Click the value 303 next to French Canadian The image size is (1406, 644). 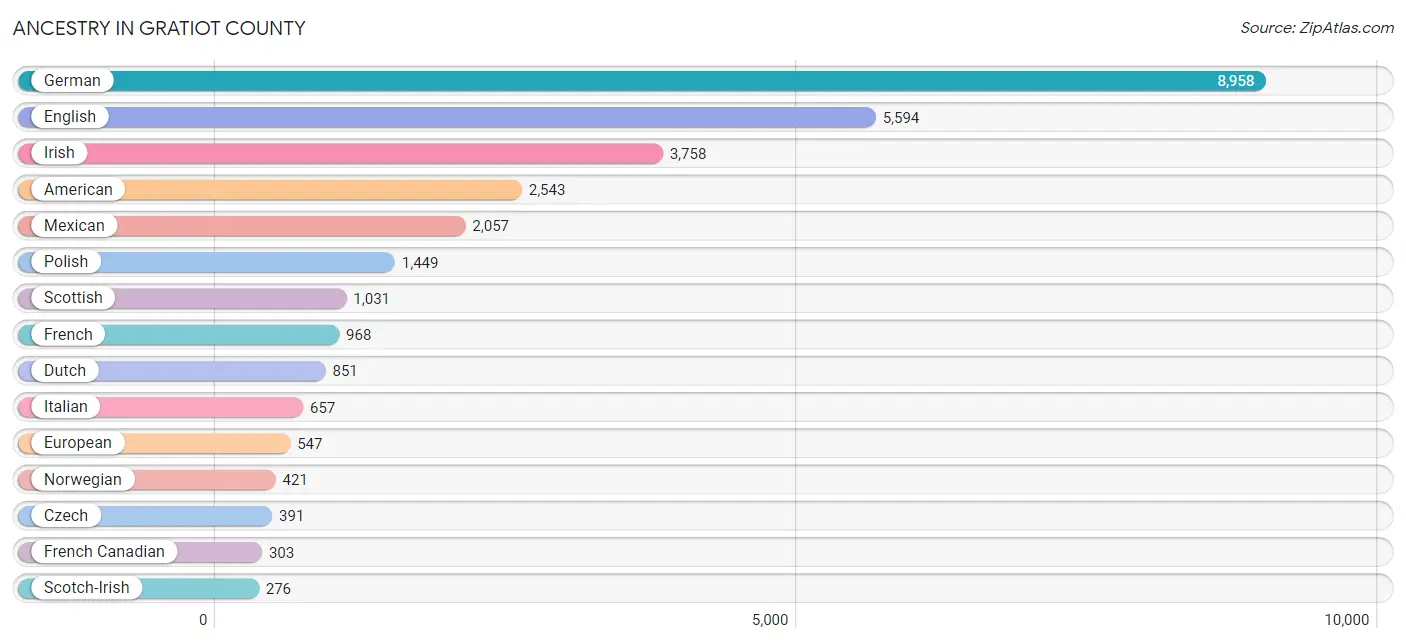(282, 553)
